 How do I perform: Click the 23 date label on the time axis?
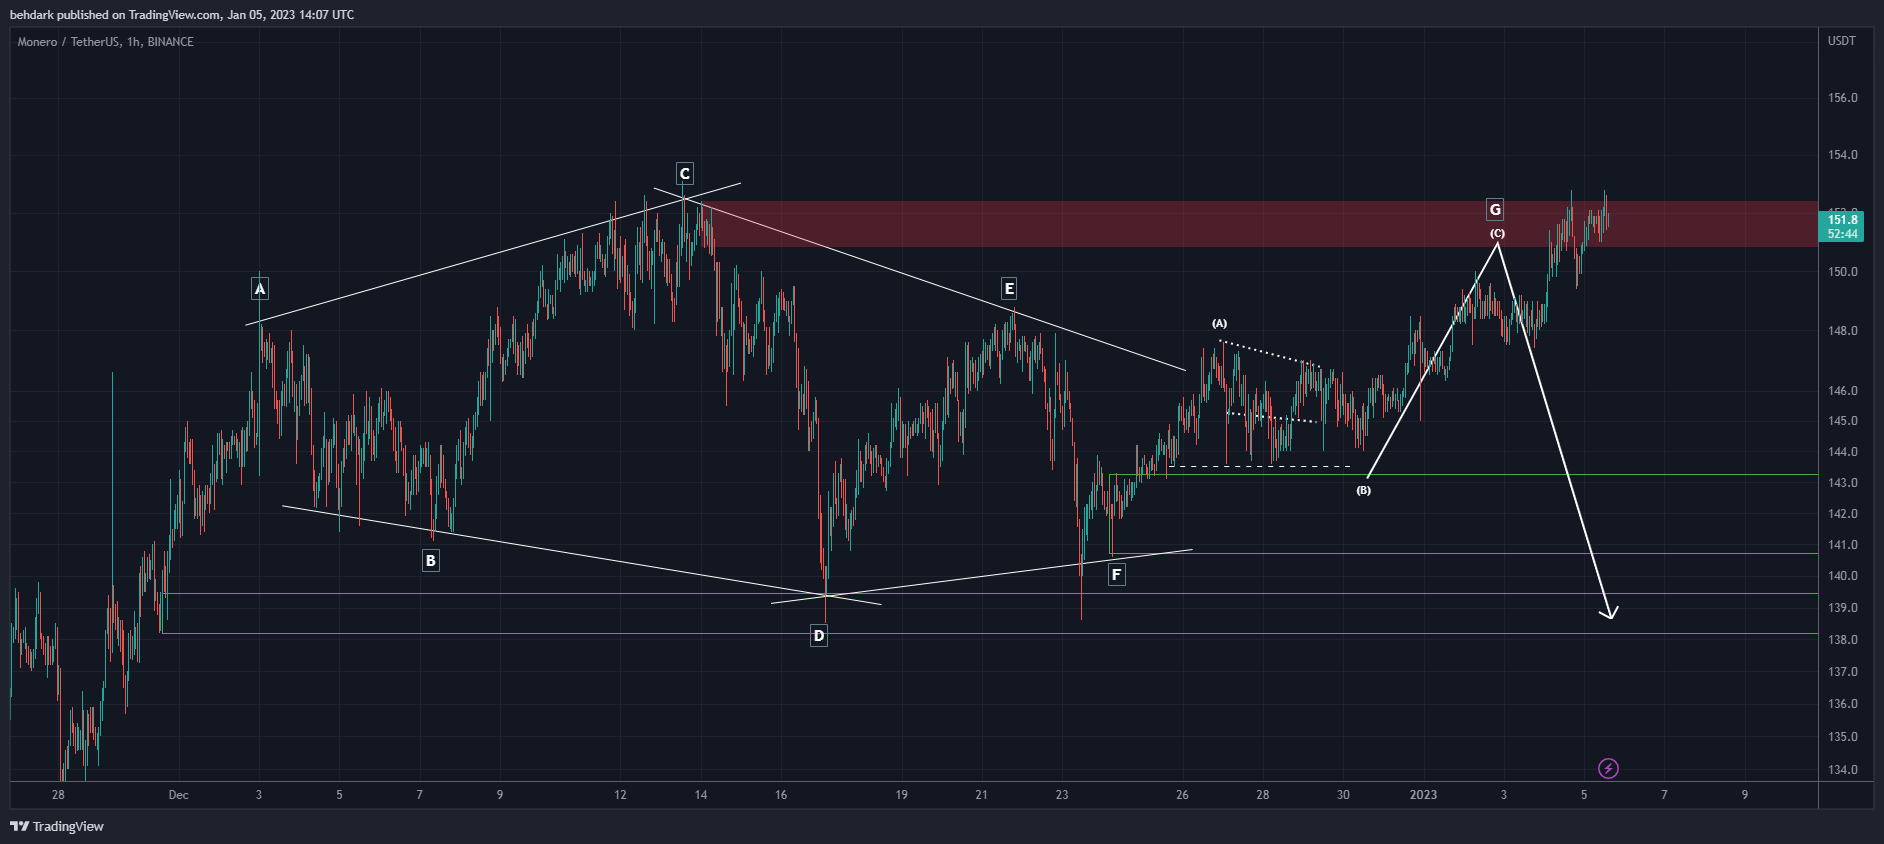click(x=1062, y=795)
